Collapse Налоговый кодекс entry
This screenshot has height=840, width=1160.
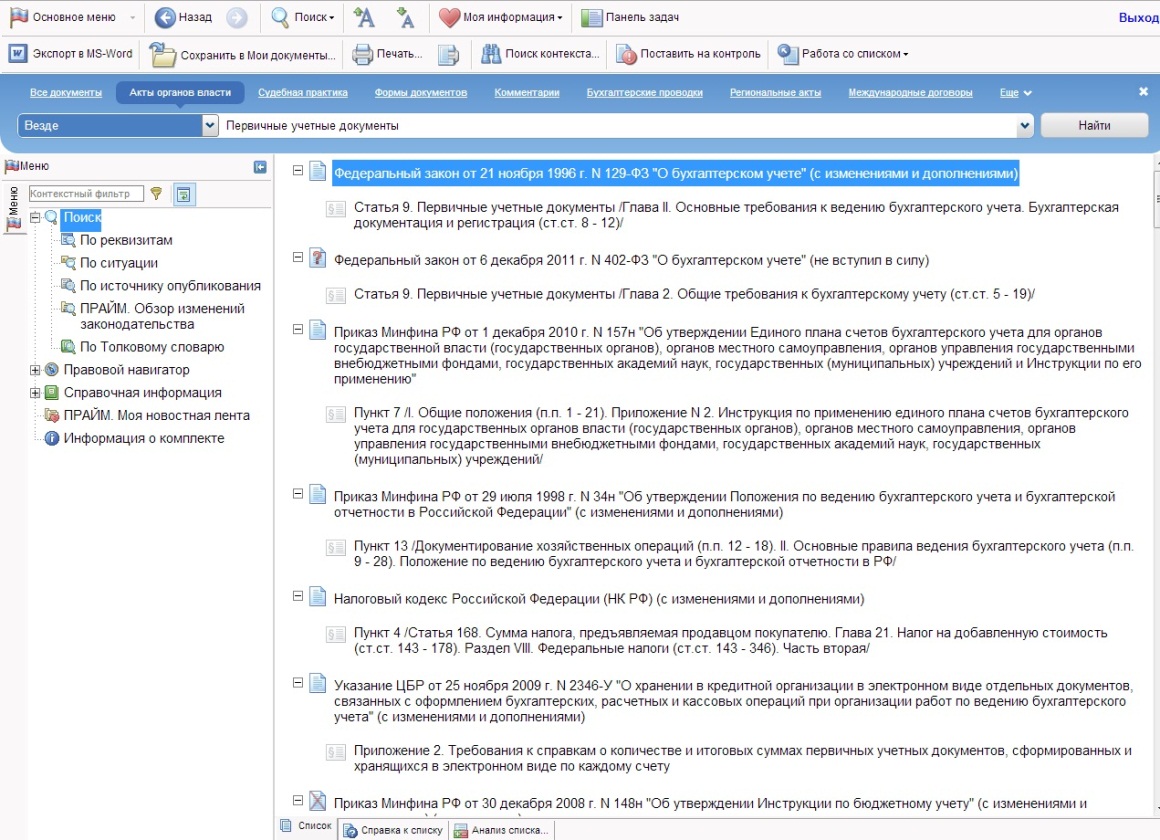tap(297, 596)
